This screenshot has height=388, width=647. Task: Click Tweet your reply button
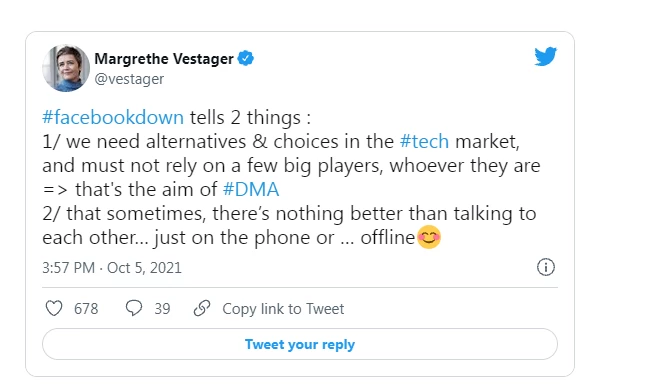tap(300, 344)
